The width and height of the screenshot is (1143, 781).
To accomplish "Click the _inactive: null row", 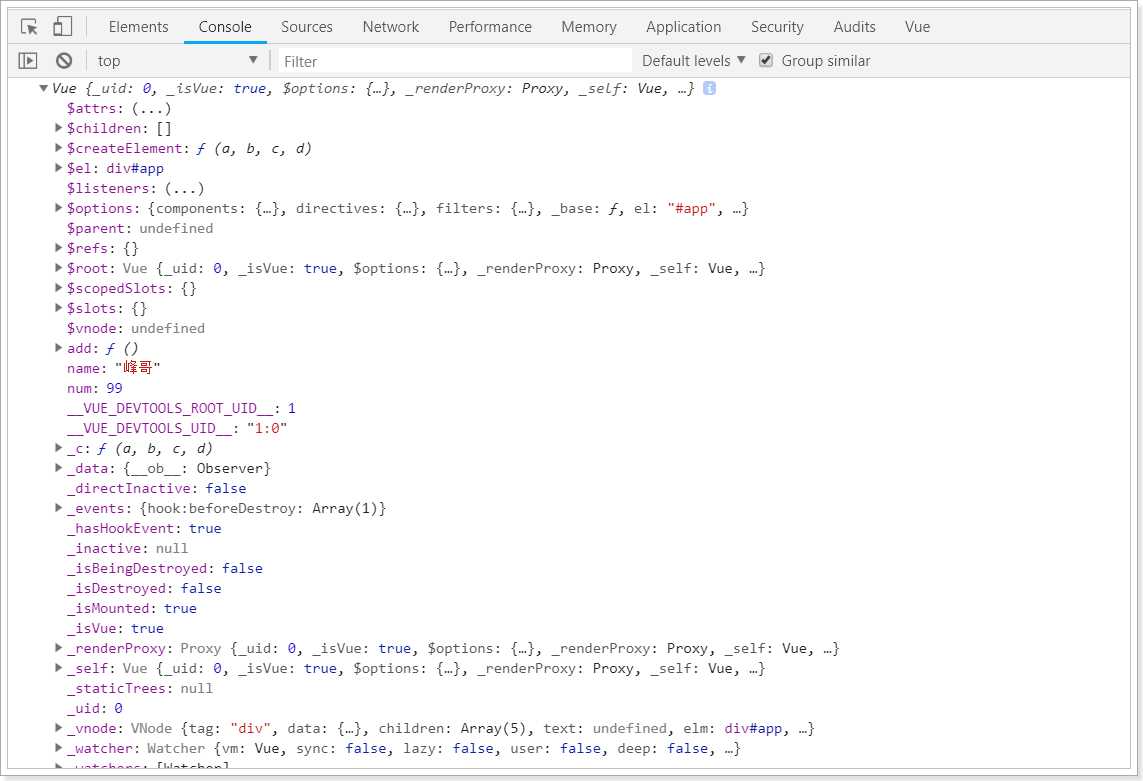I will click(x=128, y=548).
